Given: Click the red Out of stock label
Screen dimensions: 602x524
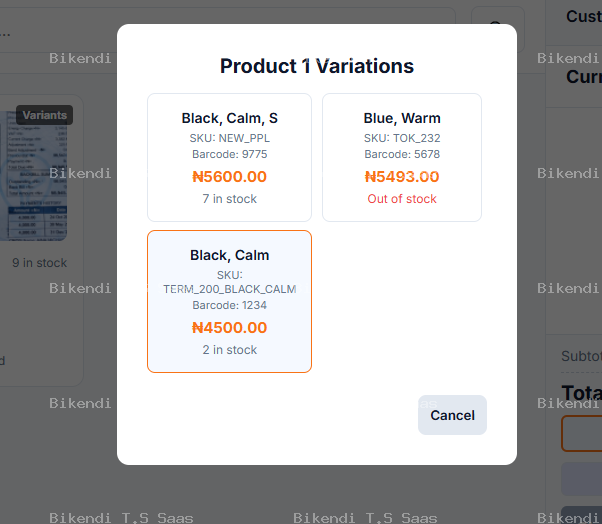Looking at the screenshot, I should pos(402,199).
